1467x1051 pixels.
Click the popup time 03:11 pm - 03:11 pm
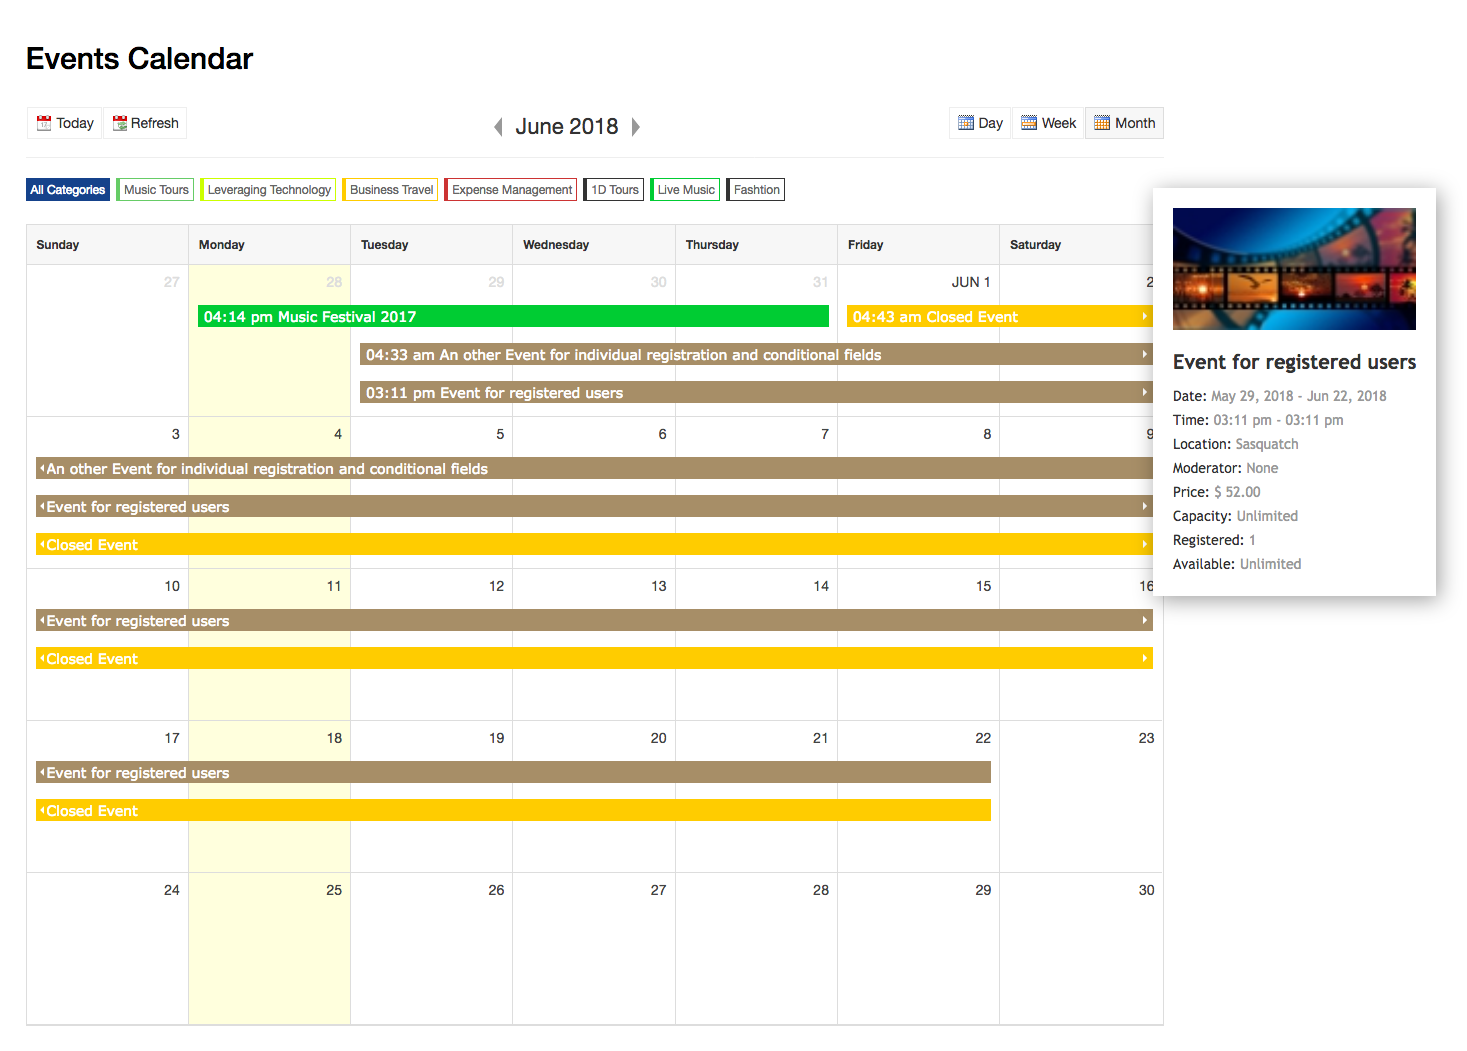pos(1278,420)
